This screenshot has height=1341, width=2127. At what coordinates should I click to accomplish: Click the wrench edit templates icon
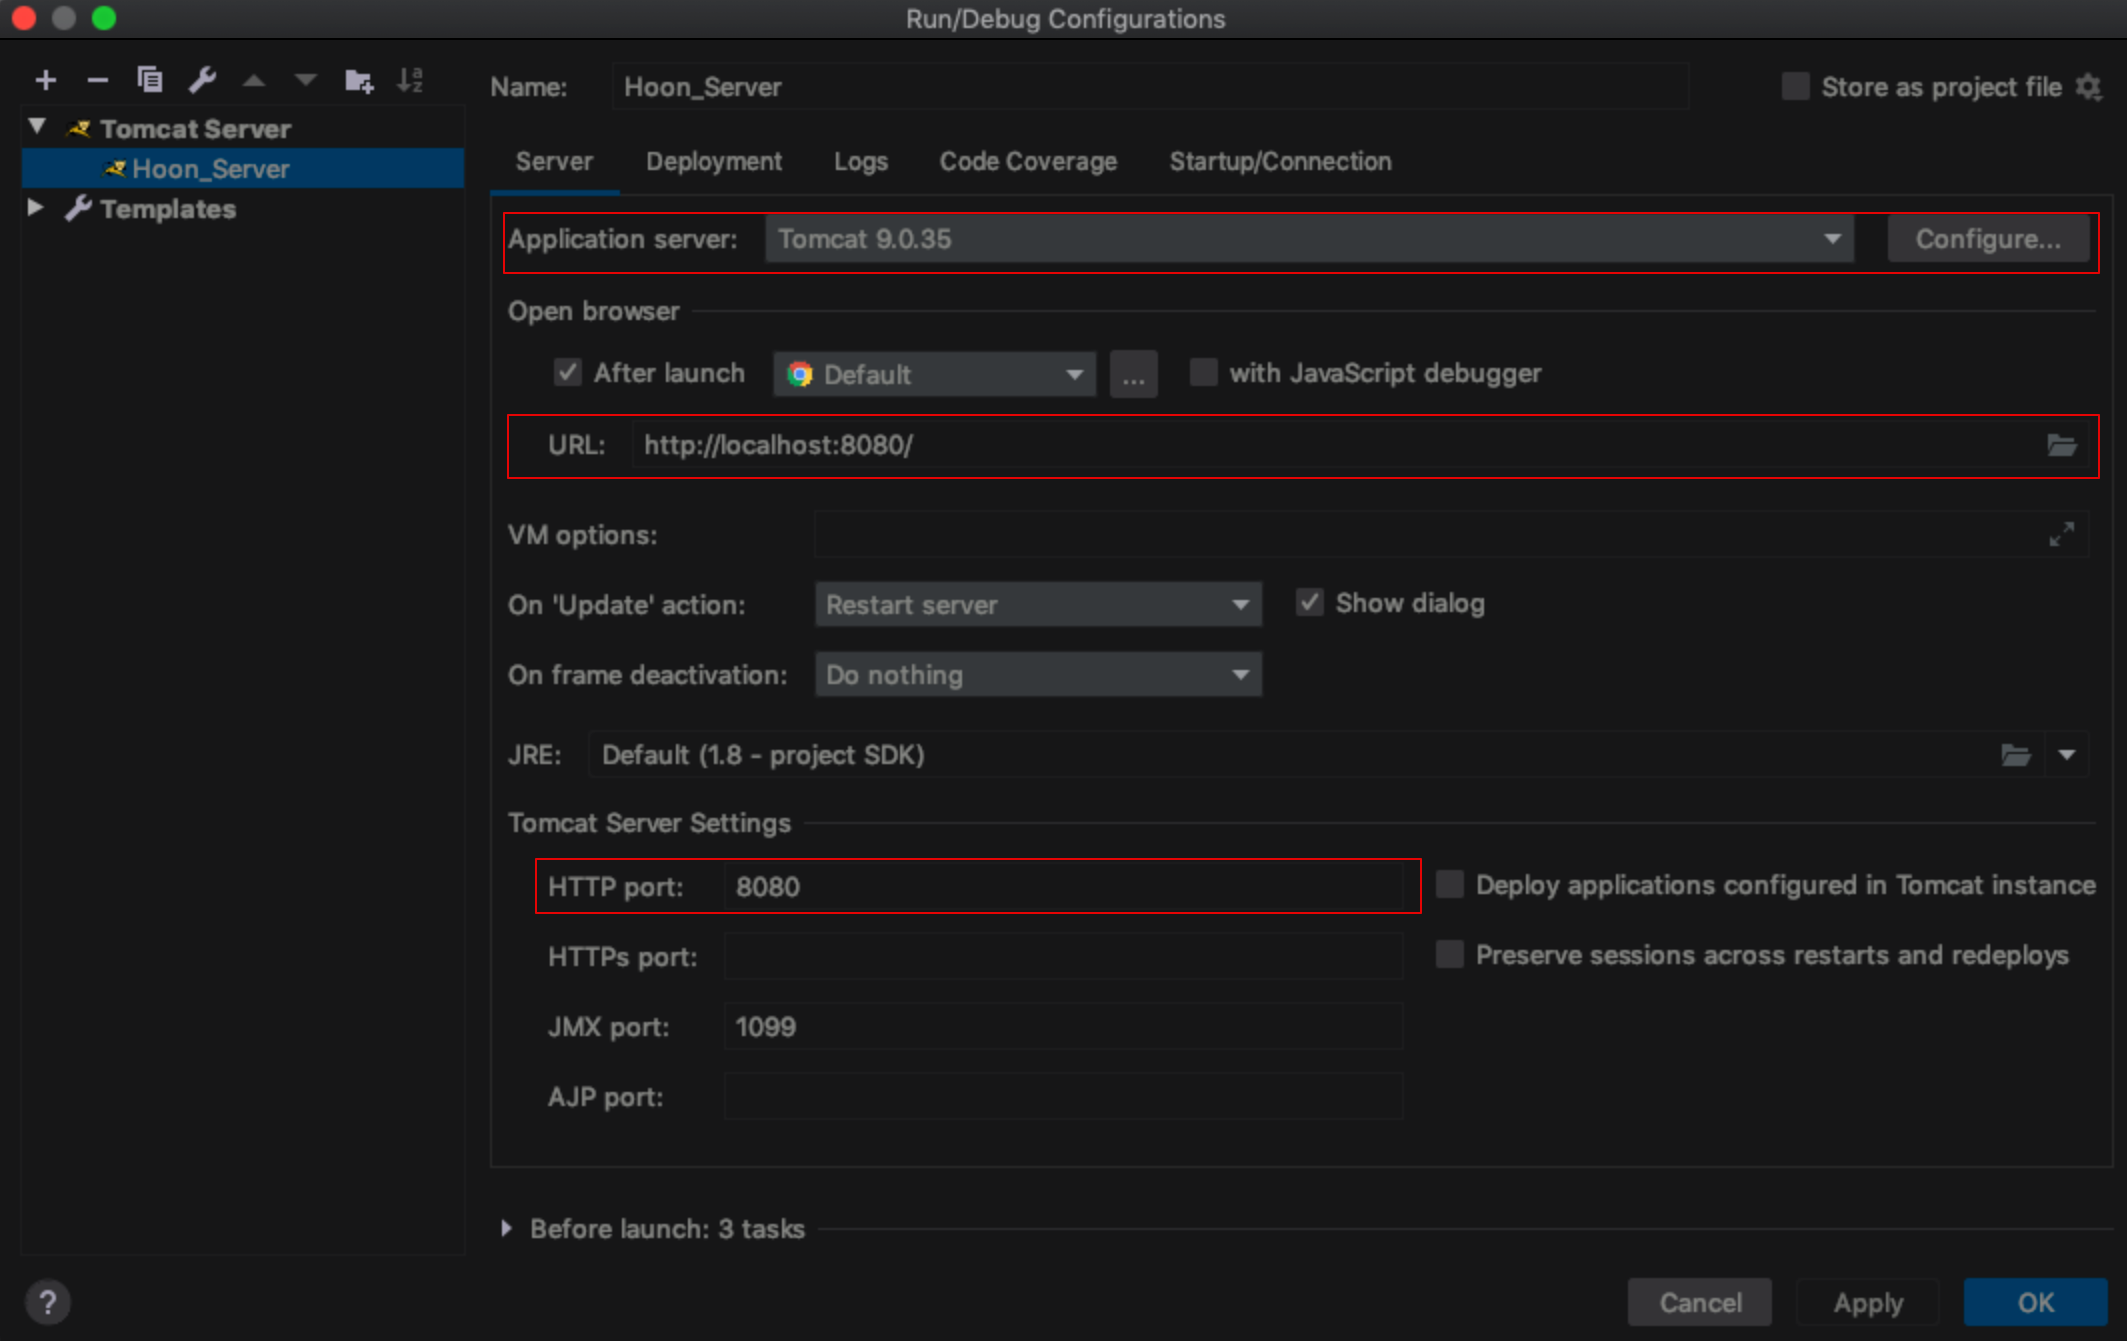[203, 80]
